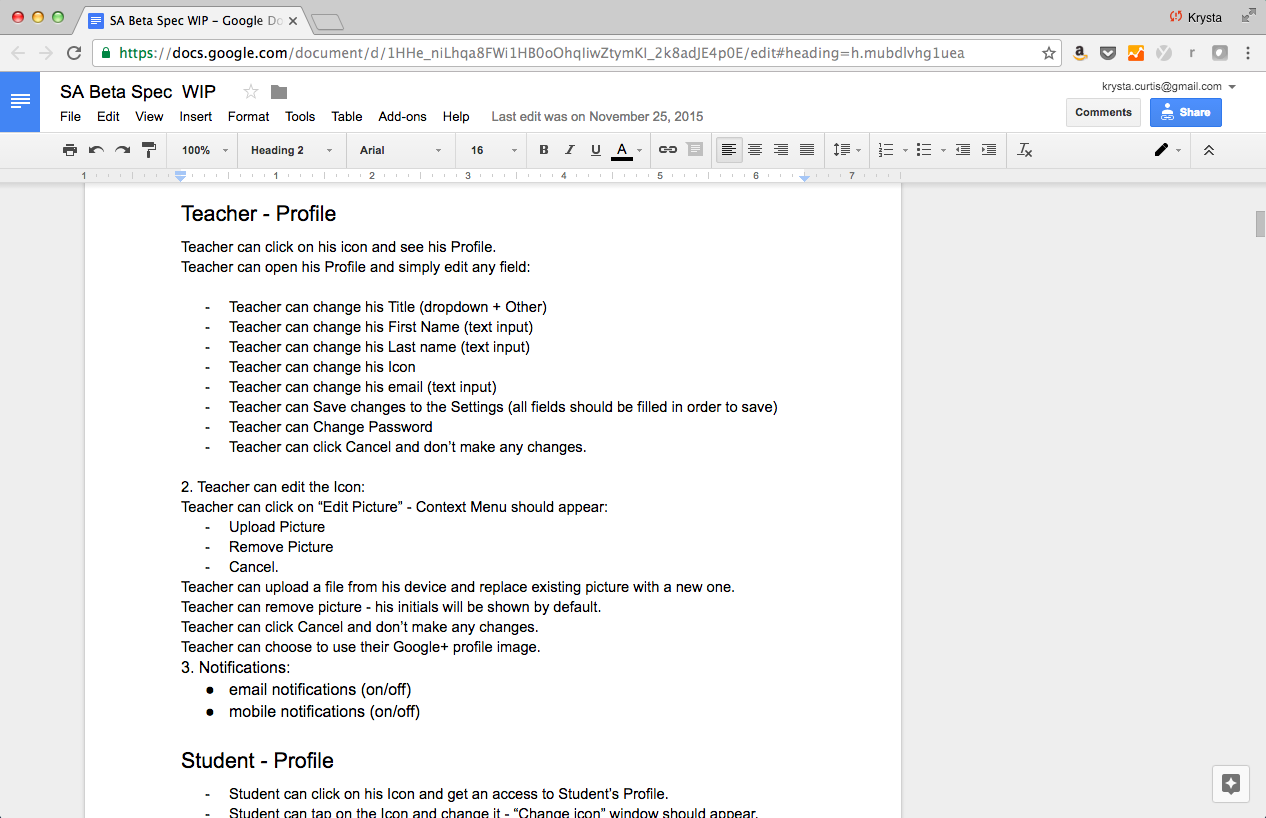Open the File menu
The width and height of the screenshot is (1266, 818).
(70, 116)
